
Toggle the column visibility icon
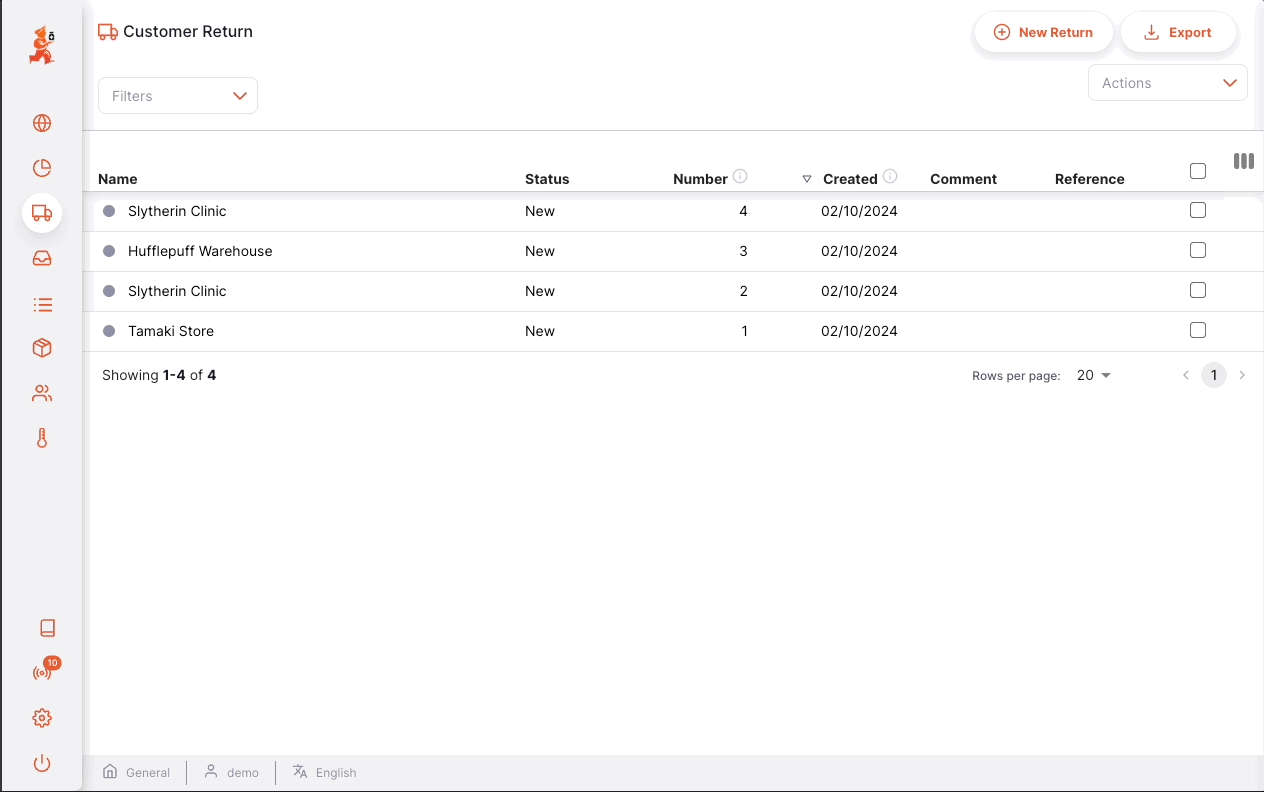click(x=1243, y=161)
